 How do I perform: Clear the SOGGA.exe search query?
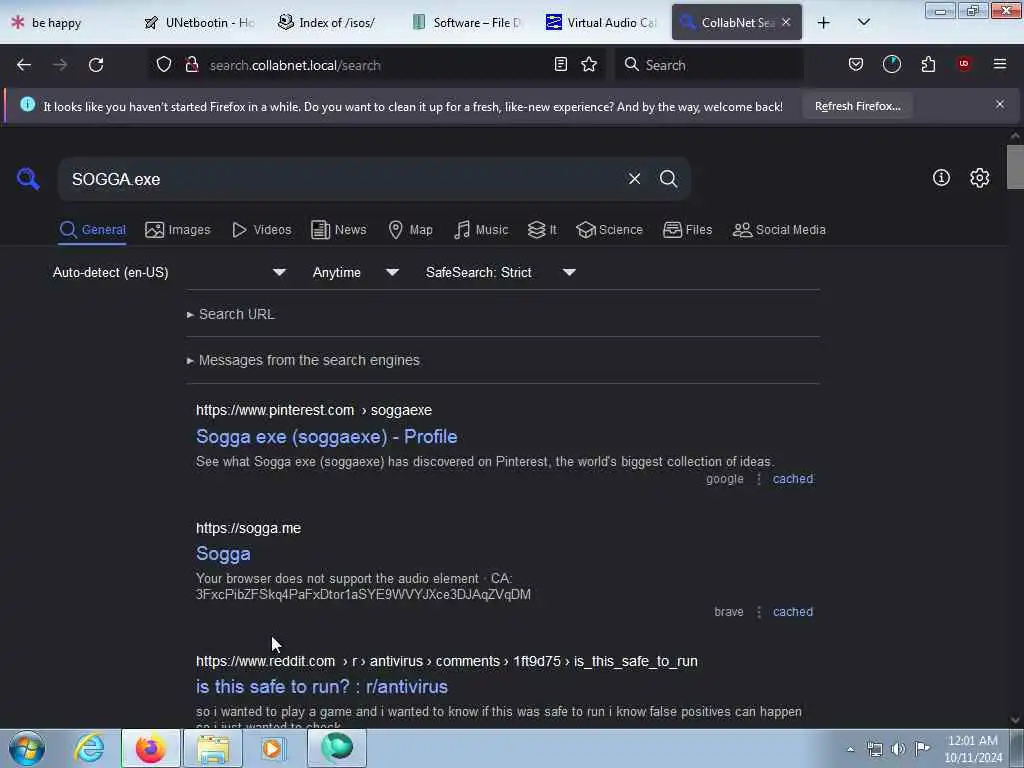click(x=634, y=178)
